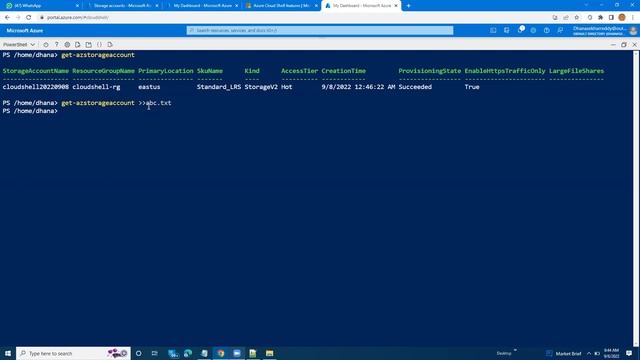Screen dimensions: 640x360
Task: Share this page icon in address bar
Action: pos(566,18)
